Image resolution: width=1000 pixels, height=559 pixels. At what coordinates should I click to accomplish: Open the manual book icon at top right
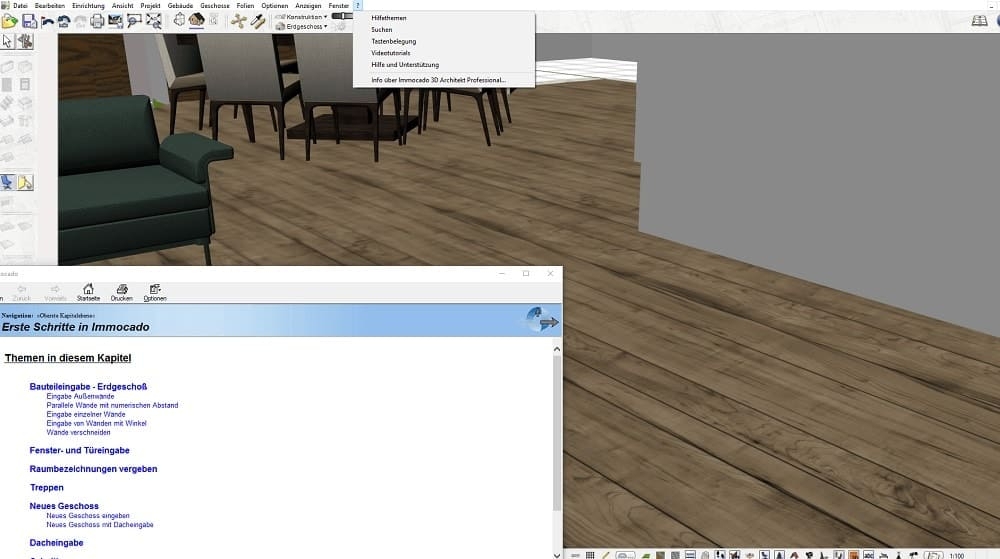980,21
